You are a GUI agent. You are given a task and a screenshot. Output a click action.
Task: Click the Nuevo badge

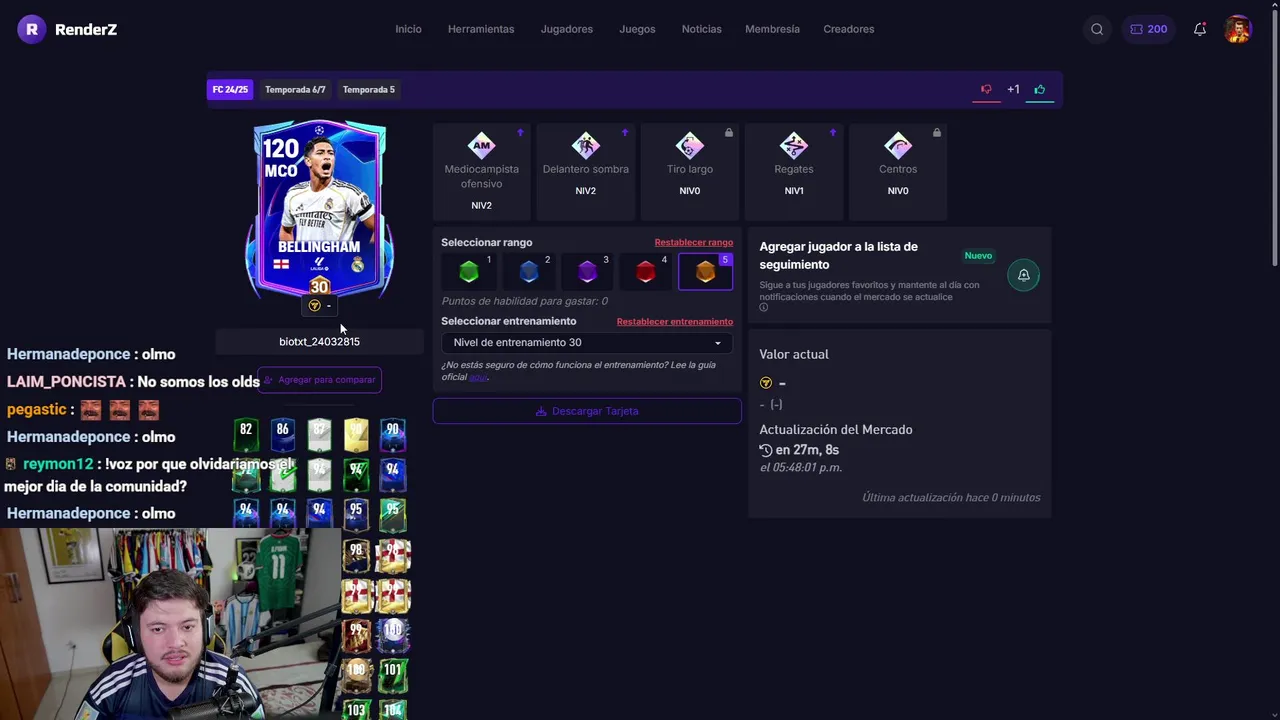coord(978,256)
